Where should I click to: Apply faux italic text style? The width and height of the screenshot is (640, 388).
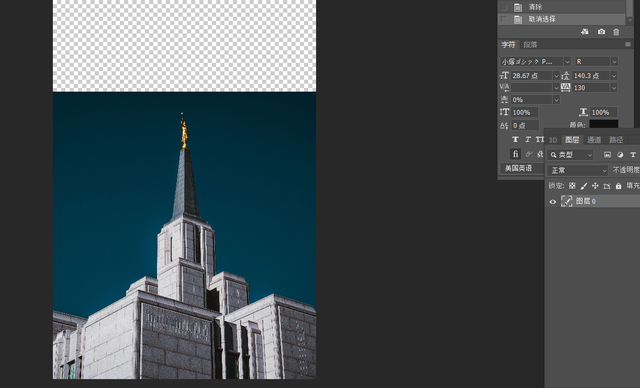(528, 140)
